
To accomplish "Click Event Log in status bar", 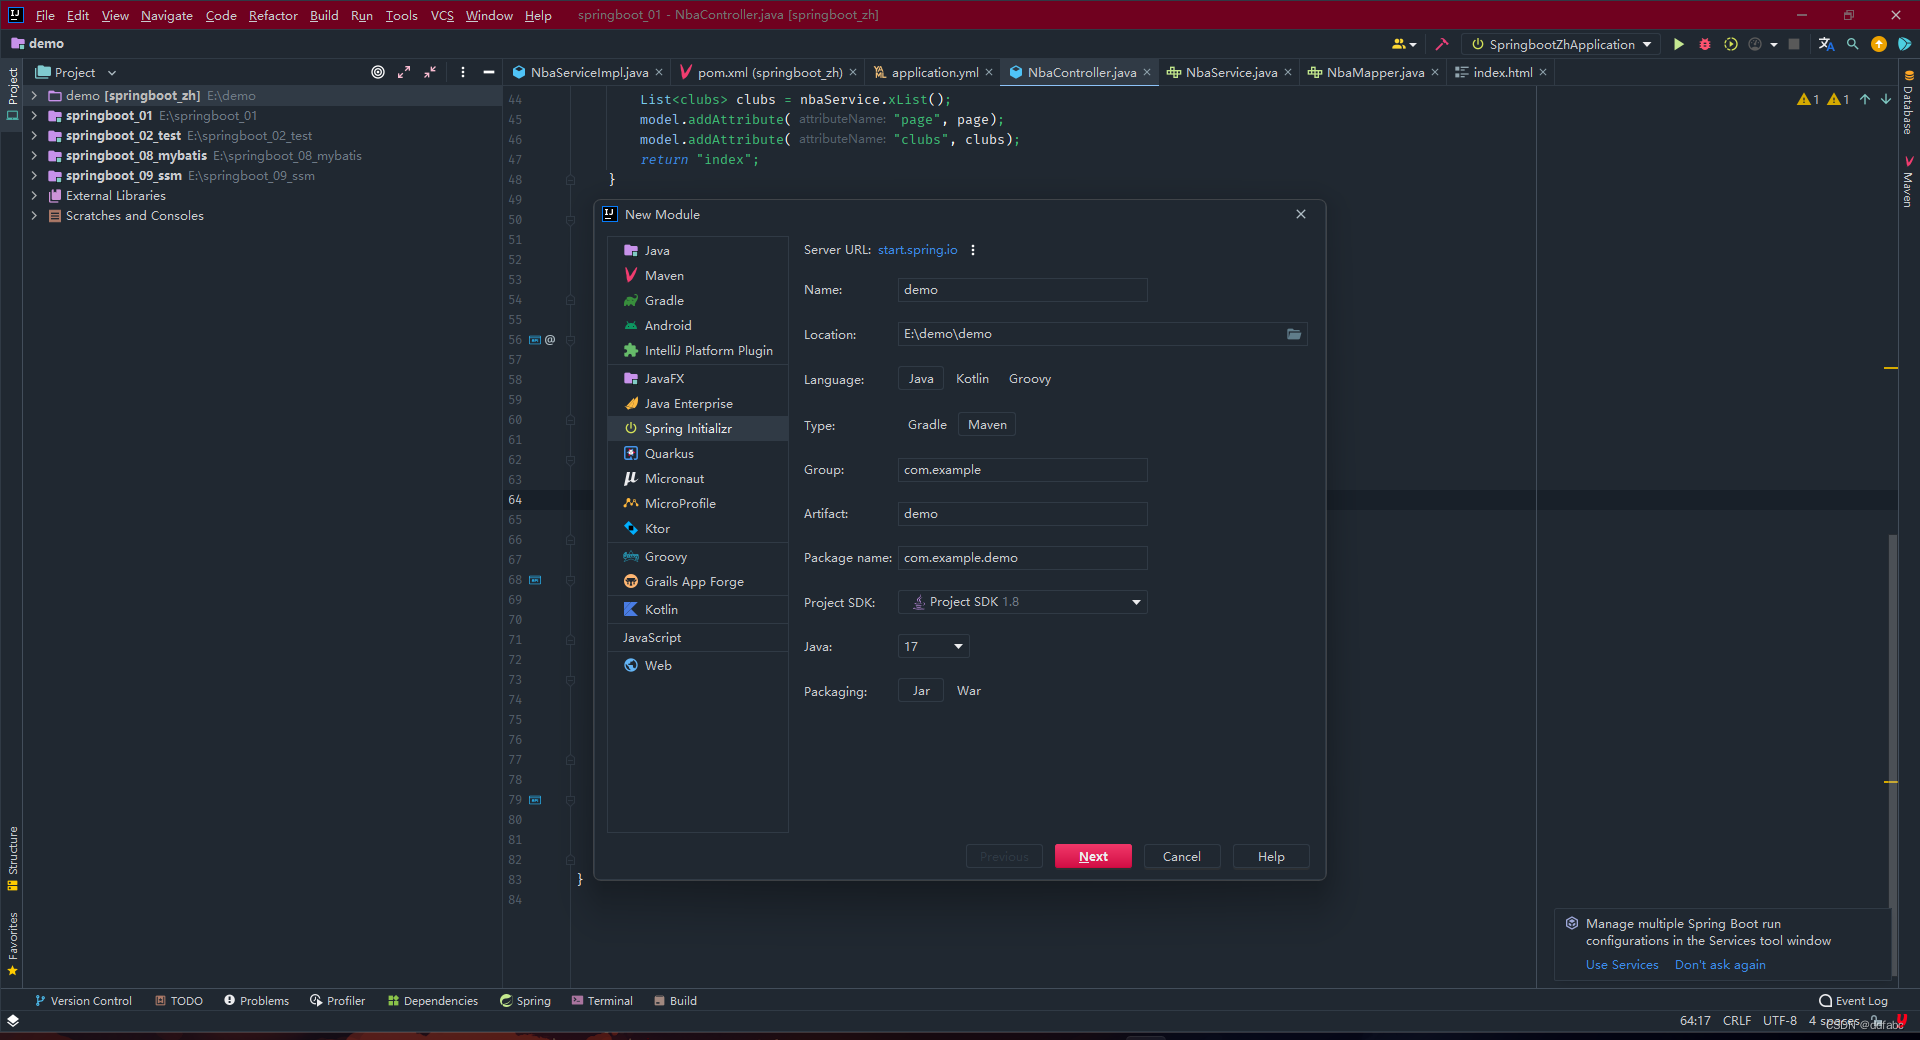I will (1853, 1001).
